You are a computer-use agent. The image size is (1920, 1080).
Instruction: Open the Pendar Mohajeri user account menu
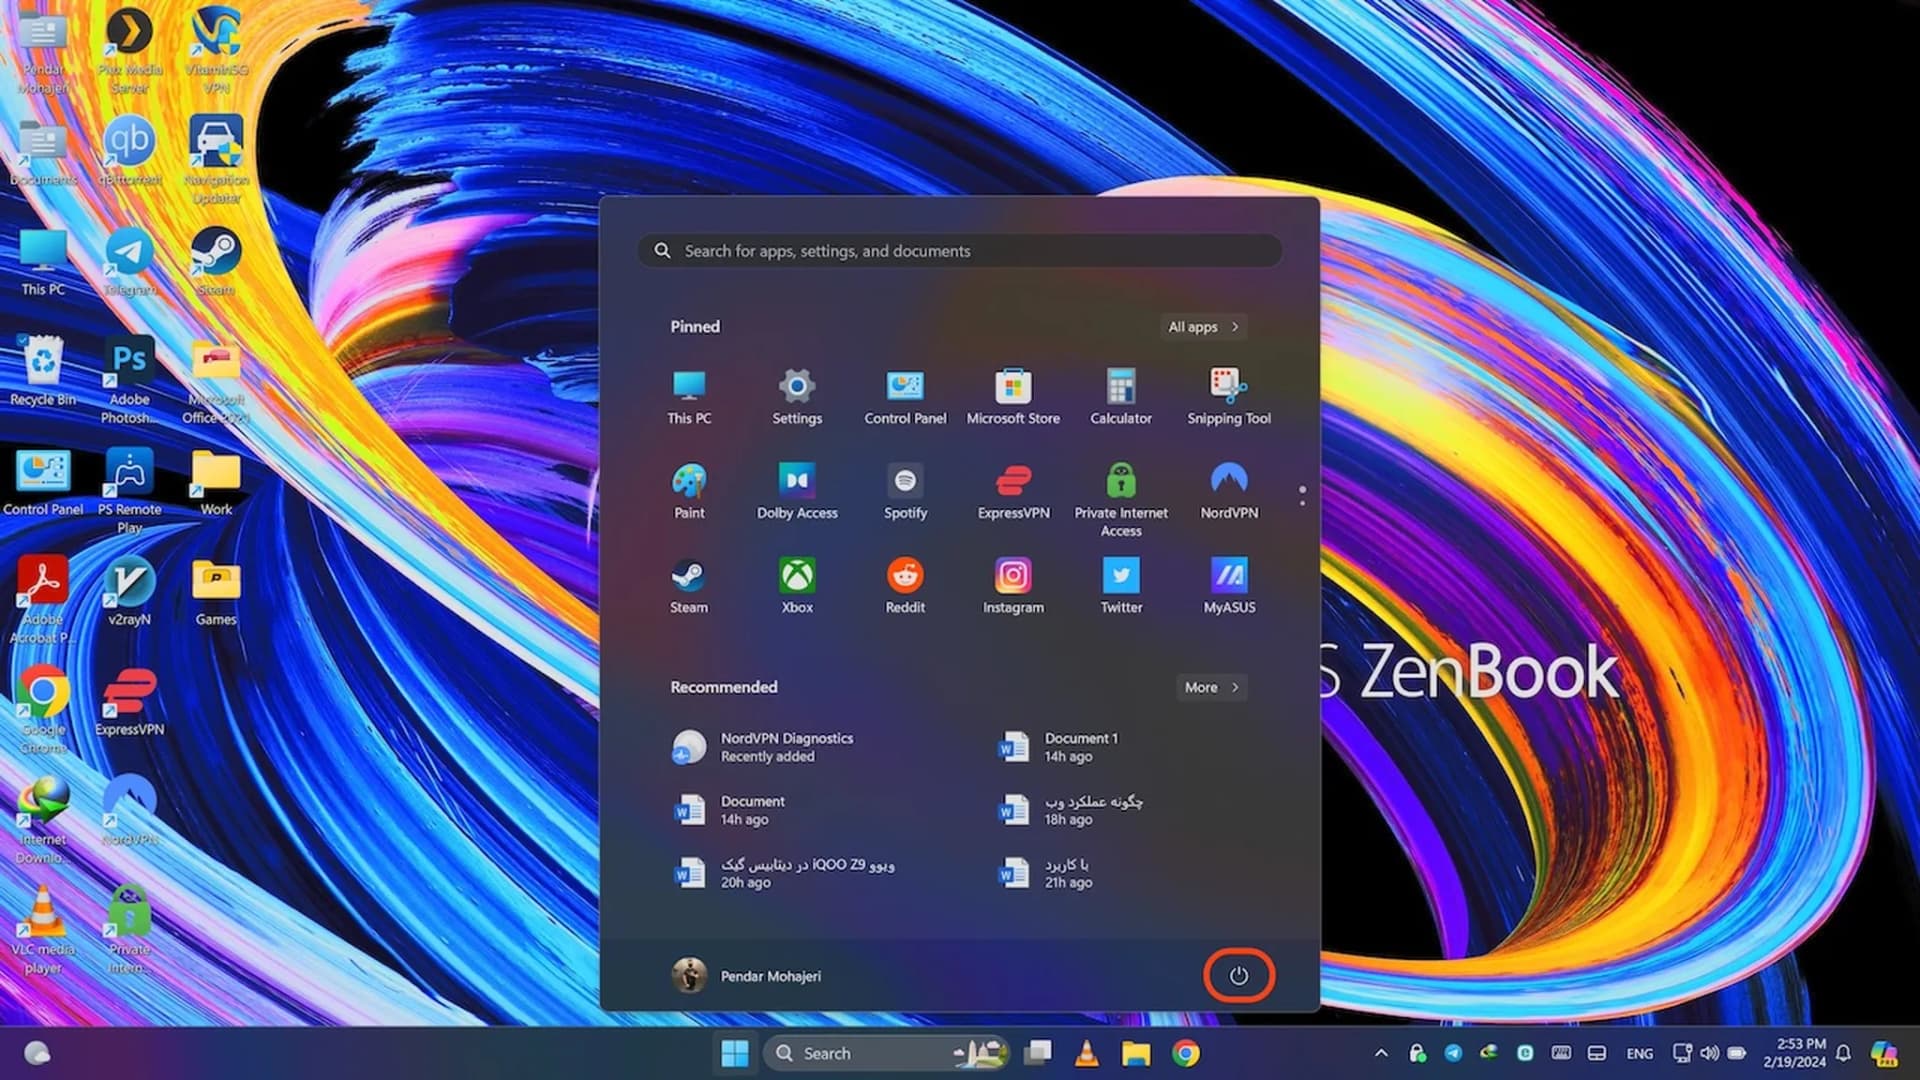pyautogui.click(x=746, y=976)
